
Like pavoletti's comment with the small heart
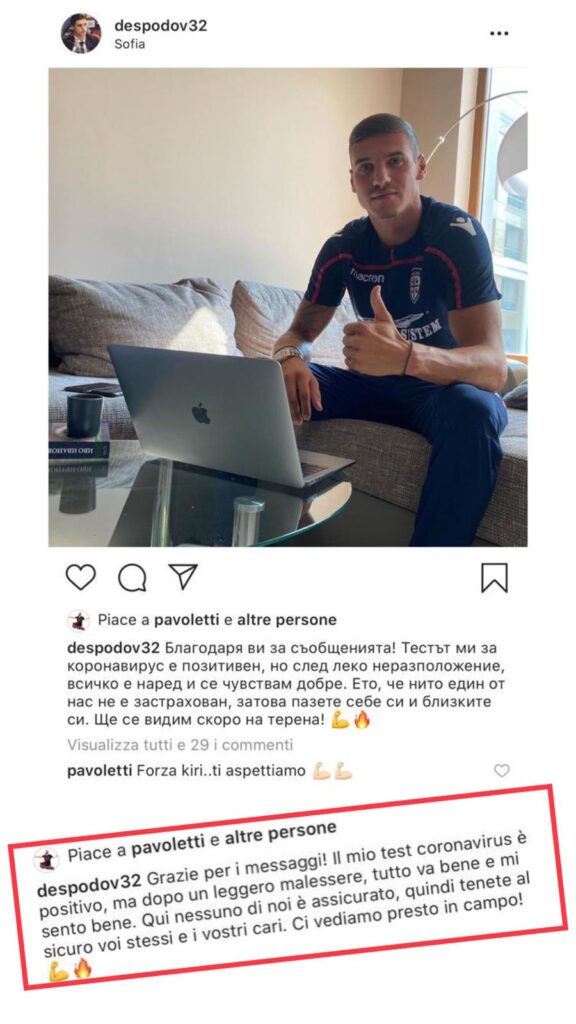click(x=502, y=771)
